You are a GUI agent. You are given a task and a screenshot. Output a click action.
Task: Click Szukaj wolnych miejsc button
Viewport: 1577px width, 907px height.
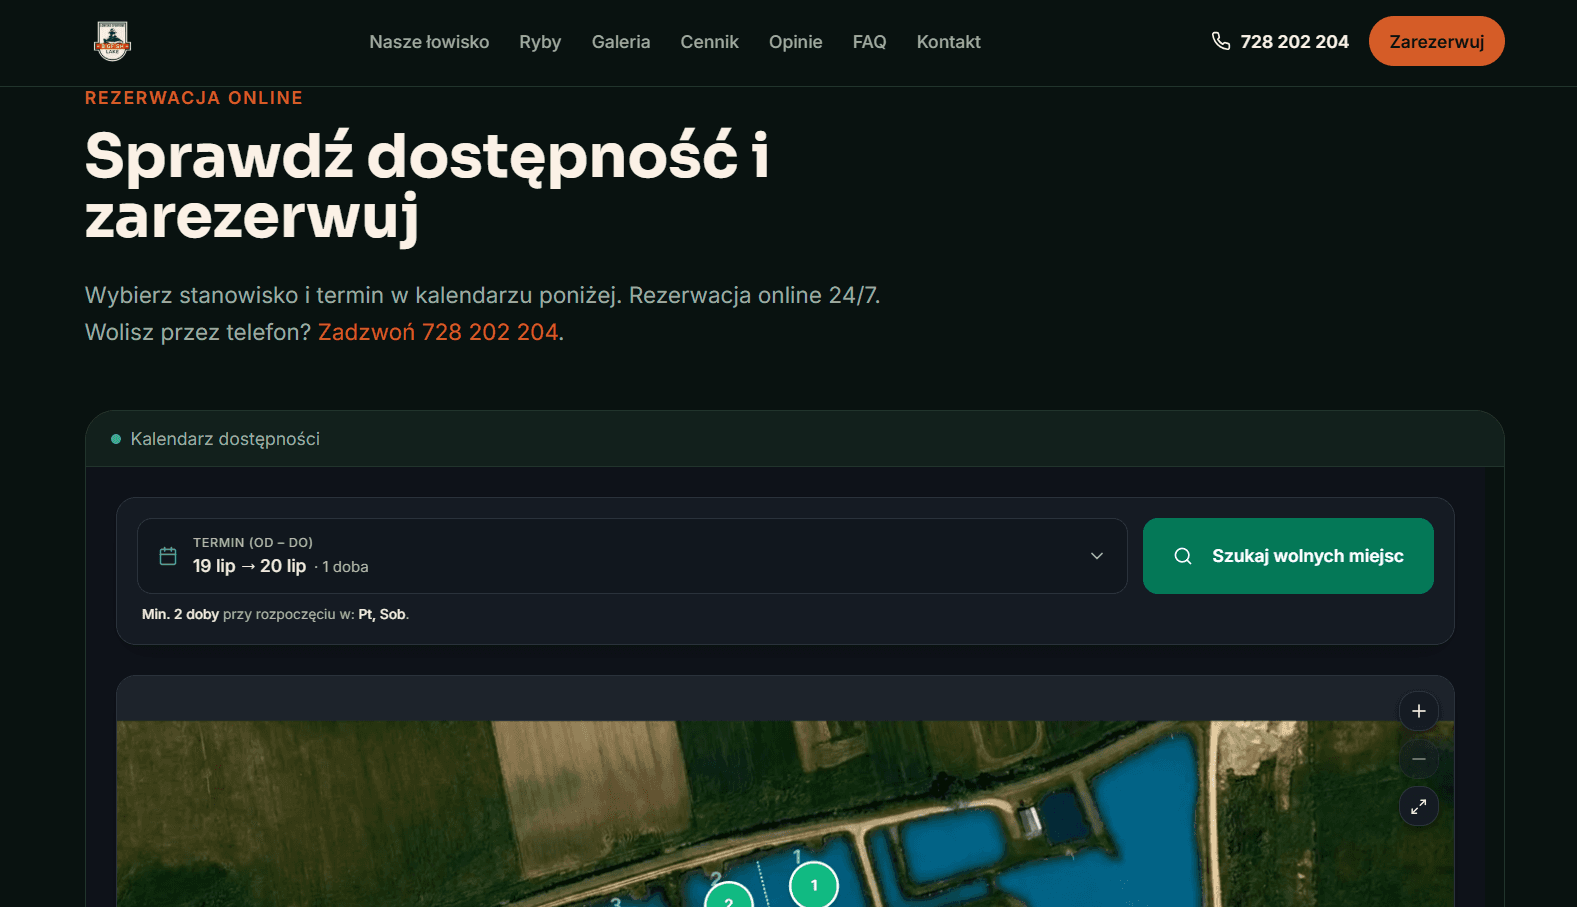[1288, 556]
